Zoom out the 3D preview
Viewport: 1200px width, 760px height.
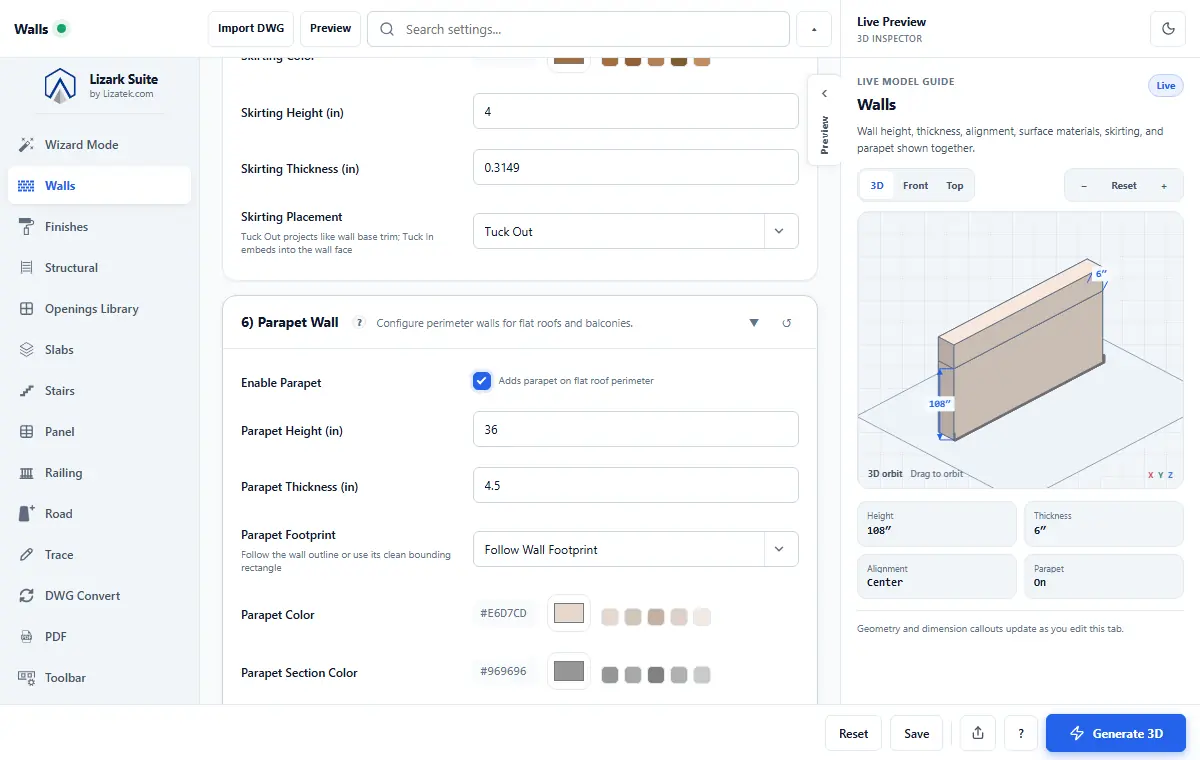pyautogui.click(x=1084, y=186)
